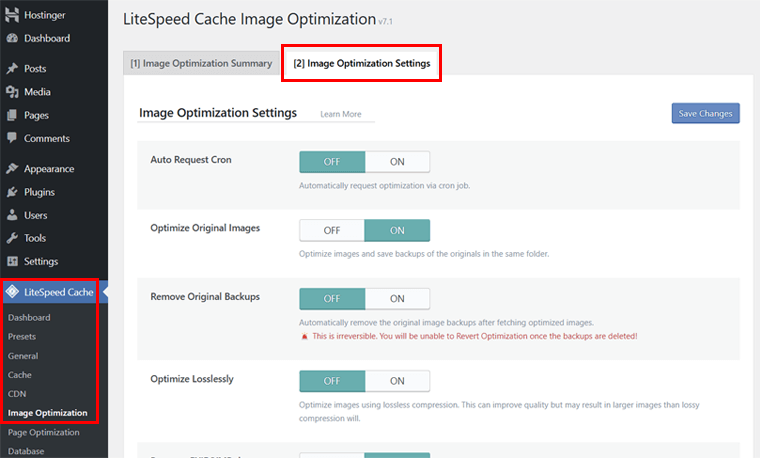This screenshot has width=760, height=458.
Task: Open LiteSpeed Cache Dashboard submenu
Action: point(29,317)
